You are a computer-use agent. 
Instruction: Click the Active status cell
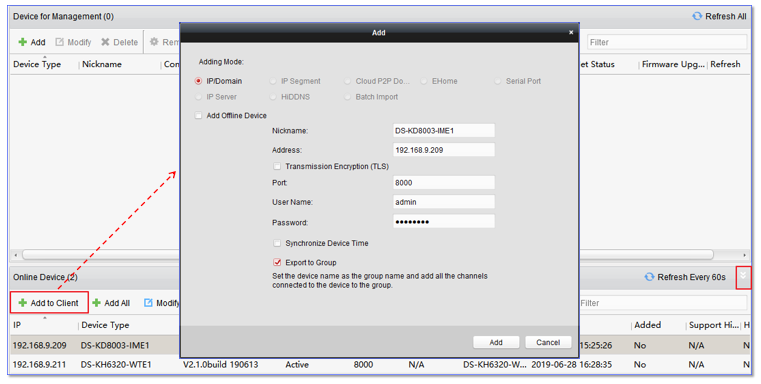[297, 365]
